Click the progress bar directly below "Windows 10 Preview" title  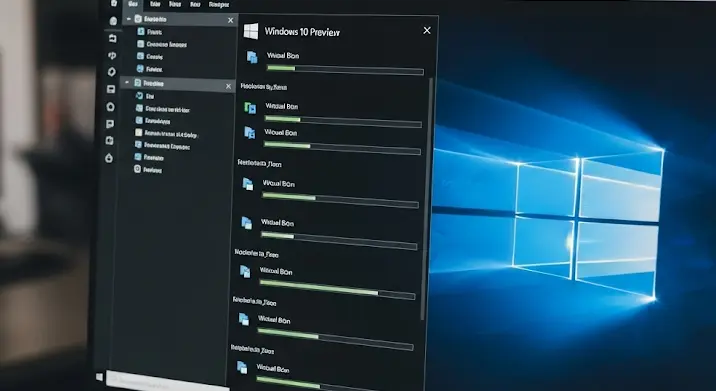click(345, 69)
